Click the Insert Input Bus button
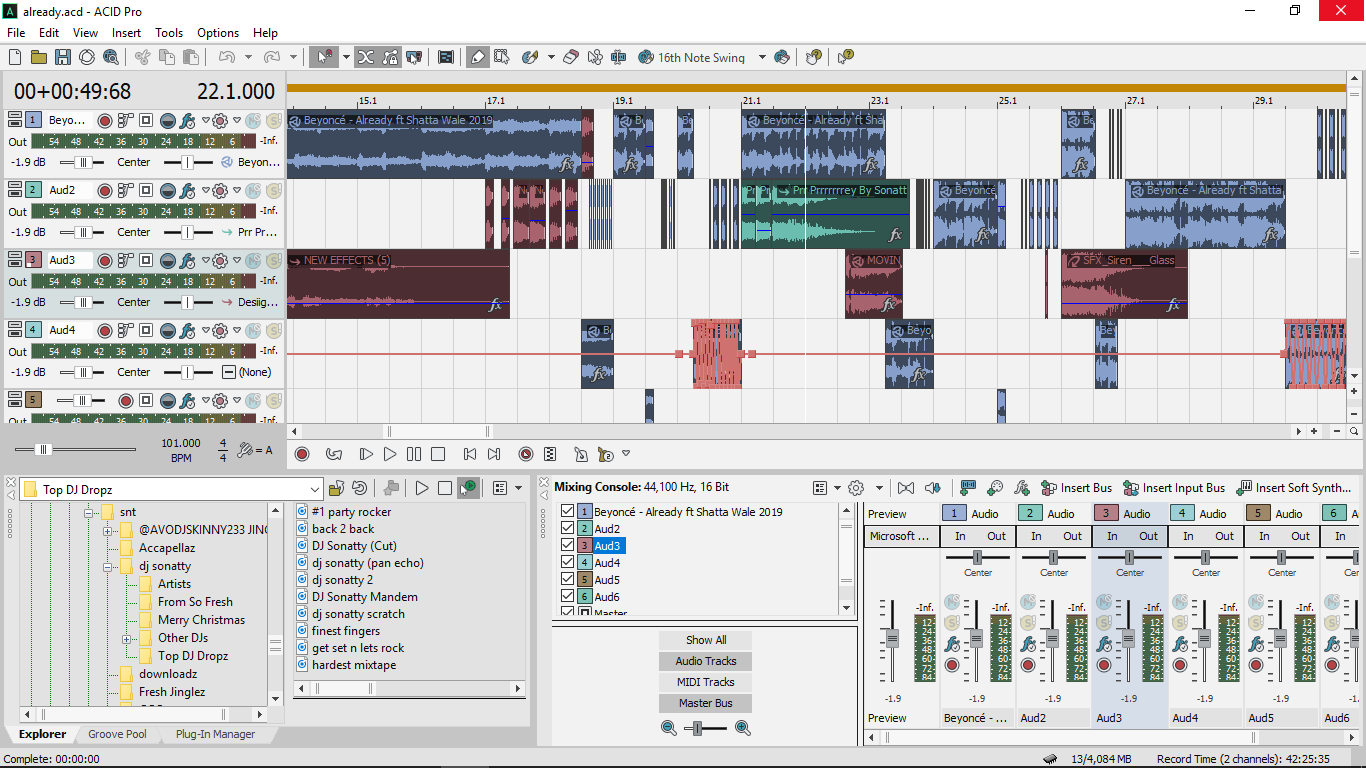 point(1174,488)
